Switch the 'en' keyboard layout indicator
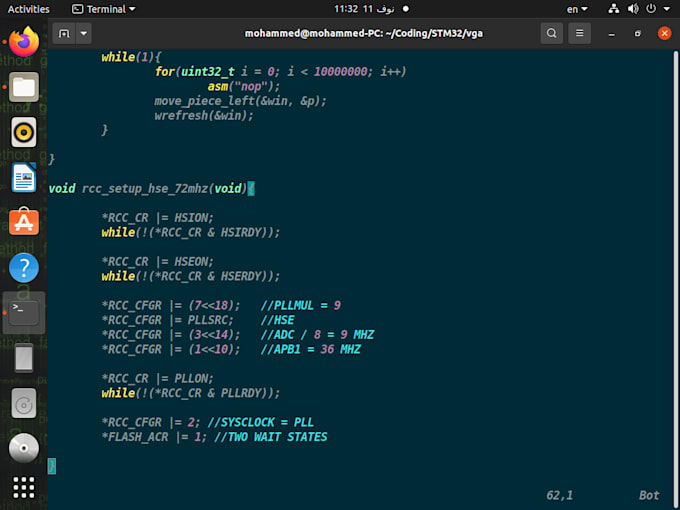The image size is (680, 510). coord(577,9)
